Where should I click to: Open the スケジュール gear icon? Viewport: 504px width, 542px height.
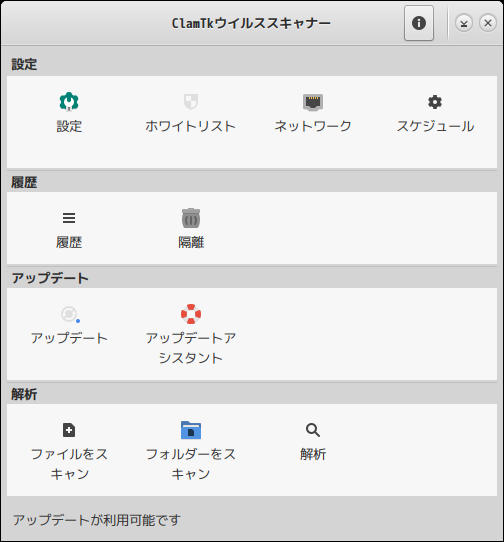[x=435, y=102]
